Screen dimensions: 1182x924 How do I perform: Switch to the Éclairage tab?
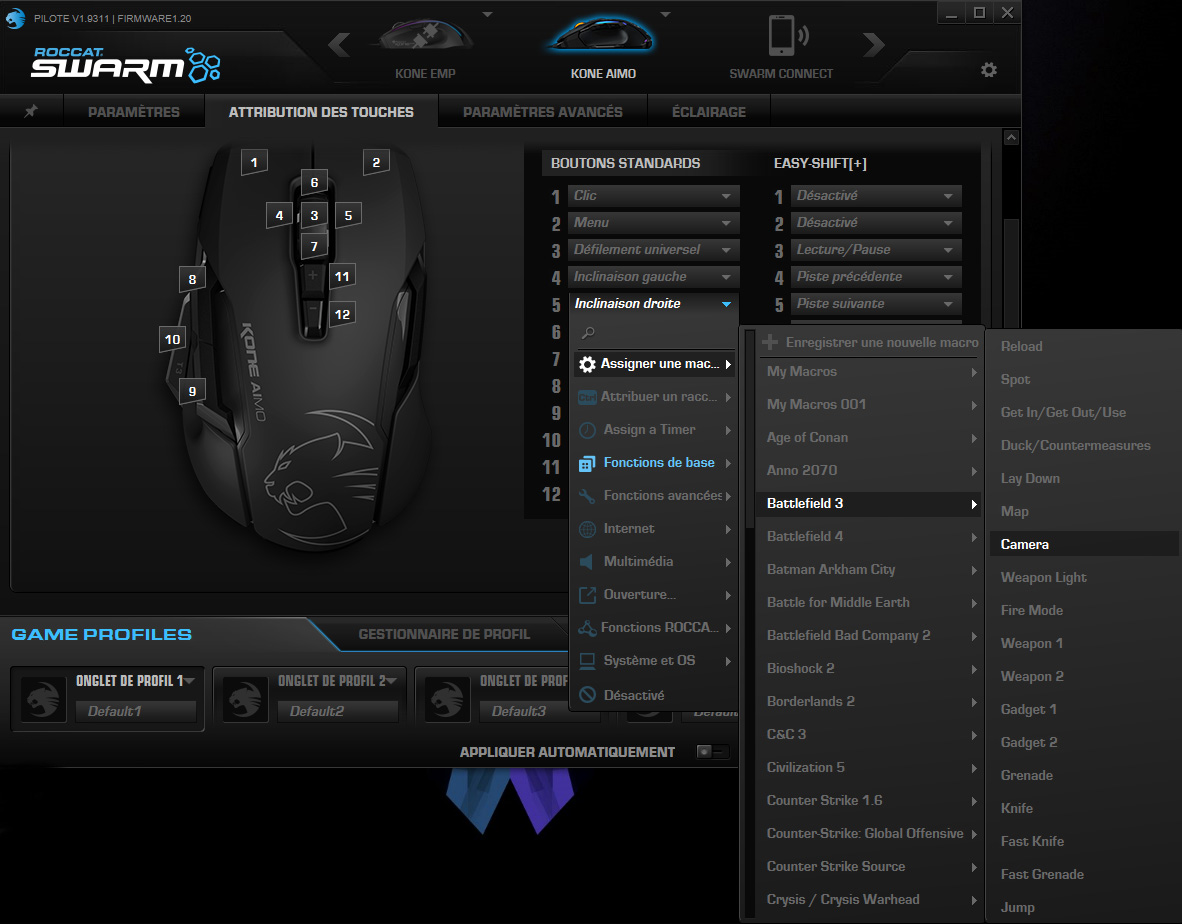[x=709, y=112]
